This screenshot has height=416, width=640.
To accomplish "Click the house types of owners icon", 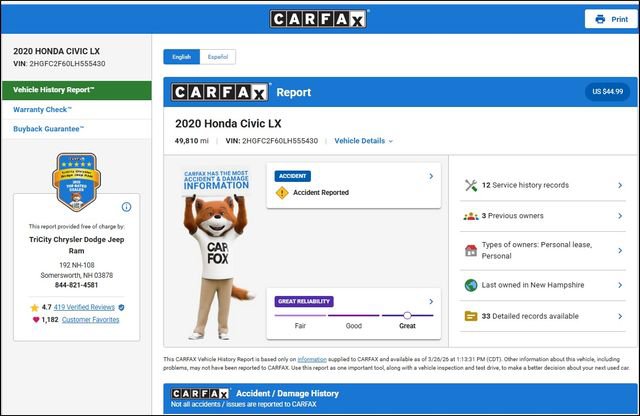I will pyautogui.click(x=471, y=250).
